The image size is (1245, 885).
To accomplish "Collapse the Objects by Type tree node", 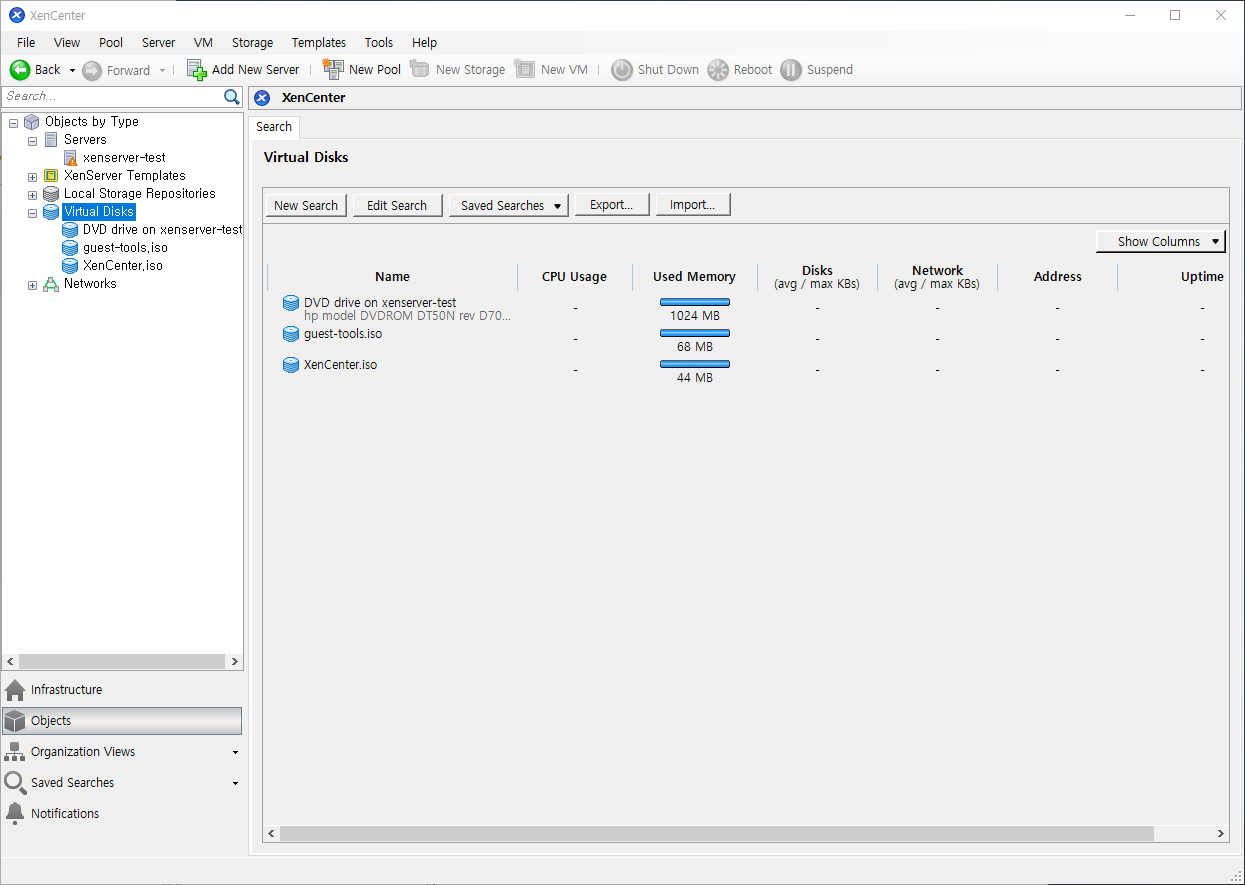I will pos(13,123).
